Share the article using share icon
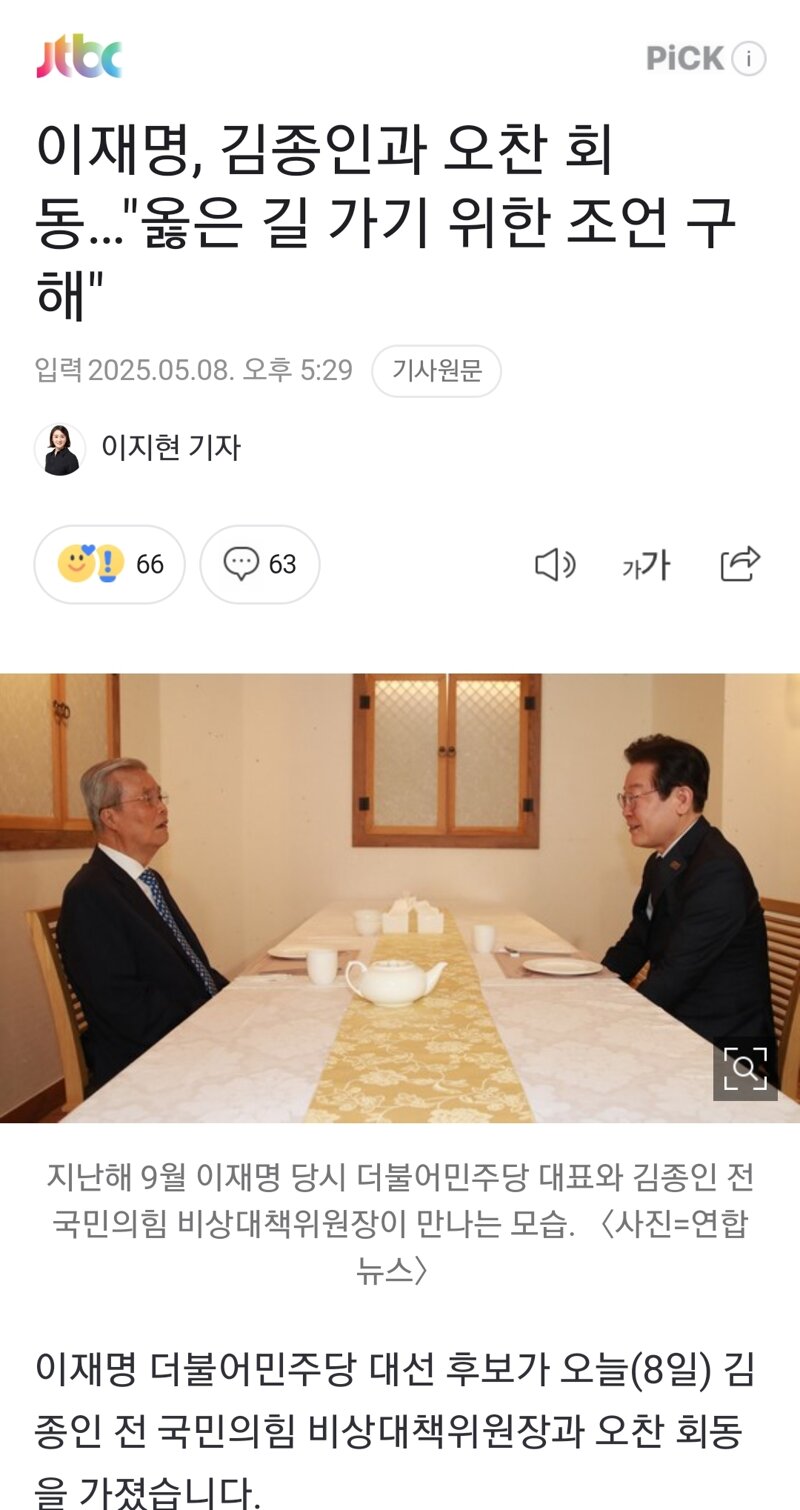The width and height of the screenshot is (800, 1510). click(x=740, y=564)
